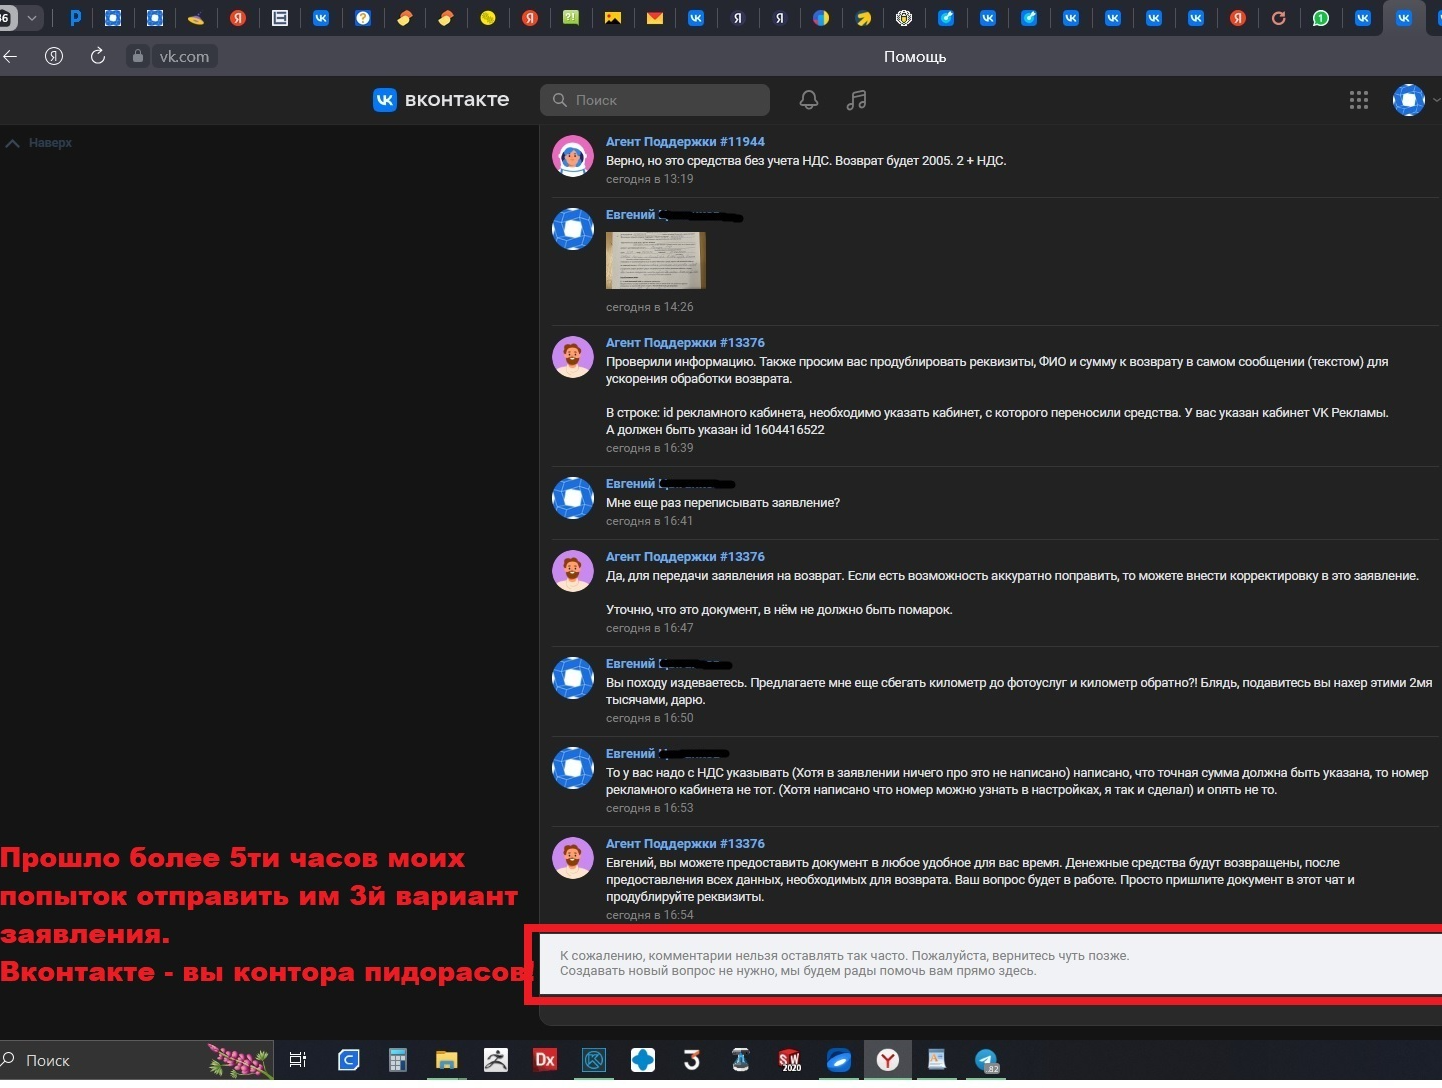Click the Поиск search field in VK header
Screen dimensions: 1442x1088
tap(655, 100)
